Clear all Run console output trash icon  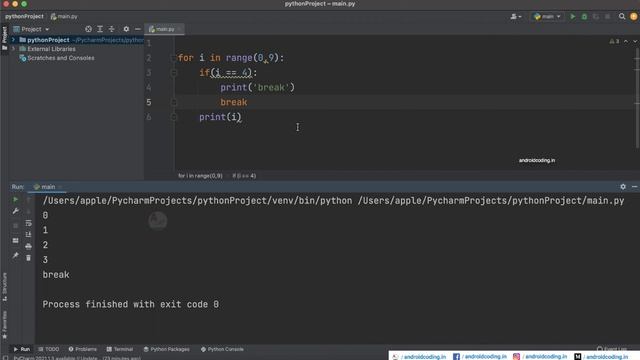coord(28,258)
